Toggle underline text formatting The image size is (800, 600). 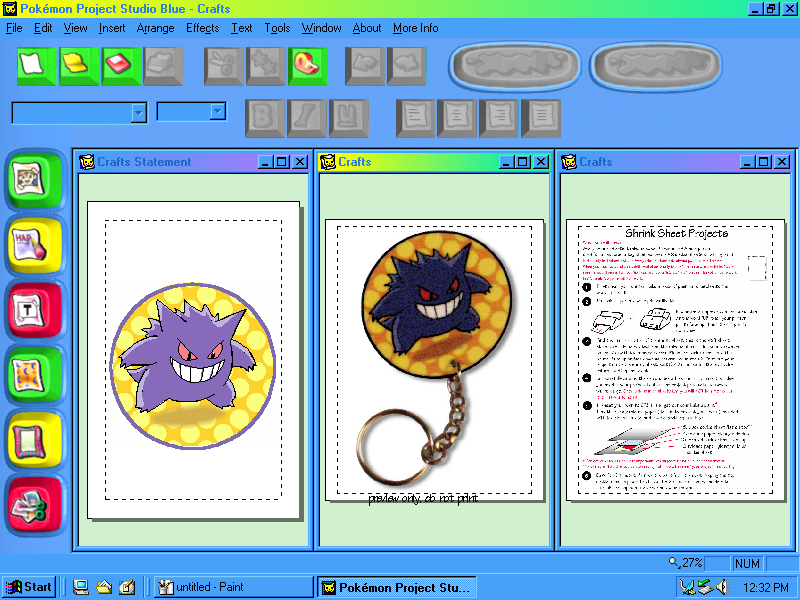[347, 113]
